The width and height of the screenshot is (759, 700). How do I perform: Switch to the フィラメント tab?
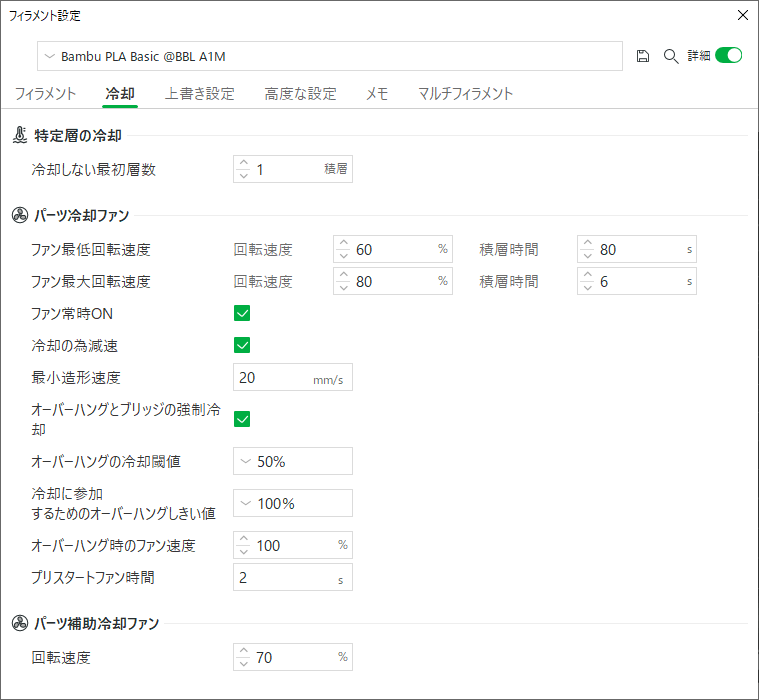[46, 93]
